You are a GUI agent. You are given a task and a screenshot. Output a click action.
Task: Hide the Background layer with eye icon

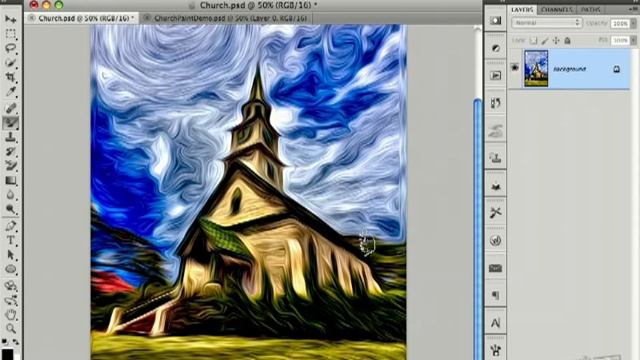click(x=515, y=68)
